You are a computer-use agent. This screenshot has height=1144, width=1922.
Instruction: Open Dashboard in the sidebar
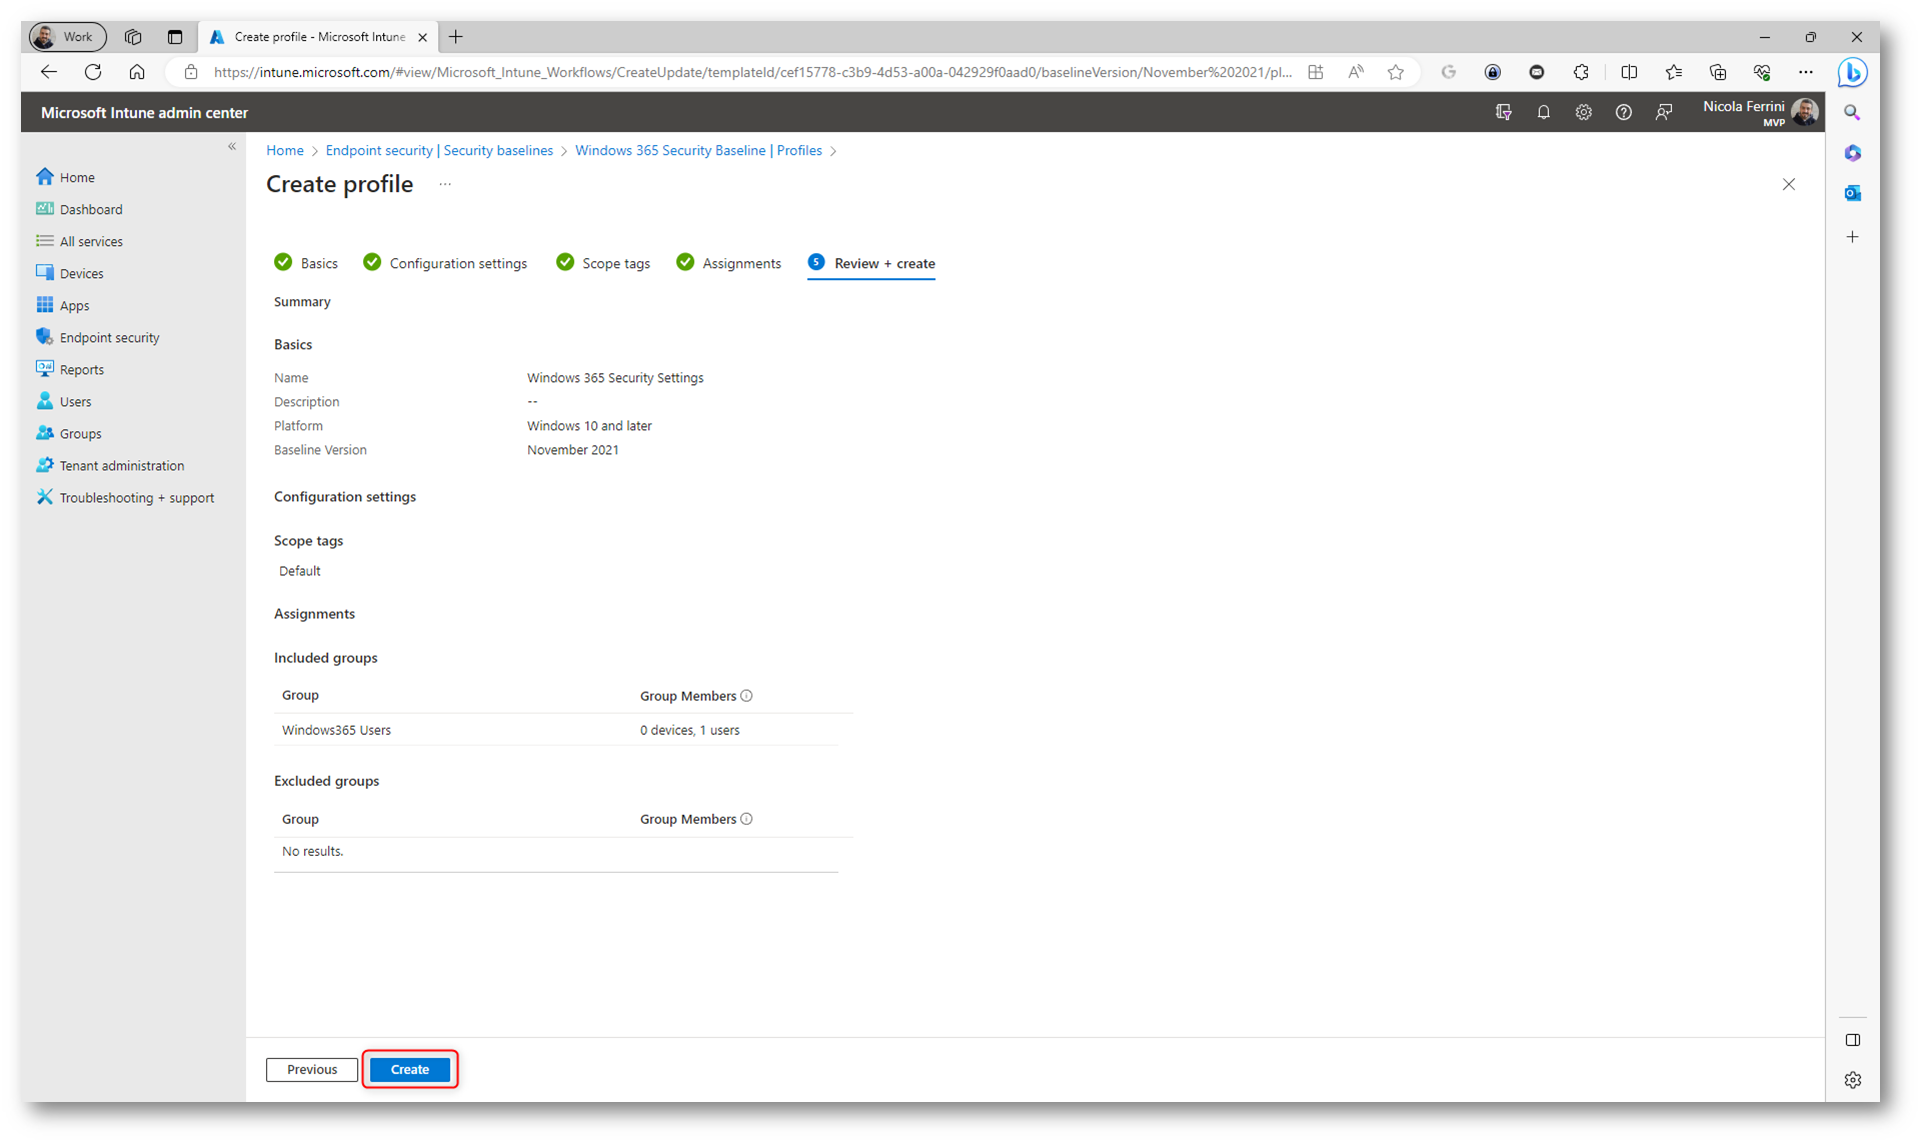coord(90,209)
